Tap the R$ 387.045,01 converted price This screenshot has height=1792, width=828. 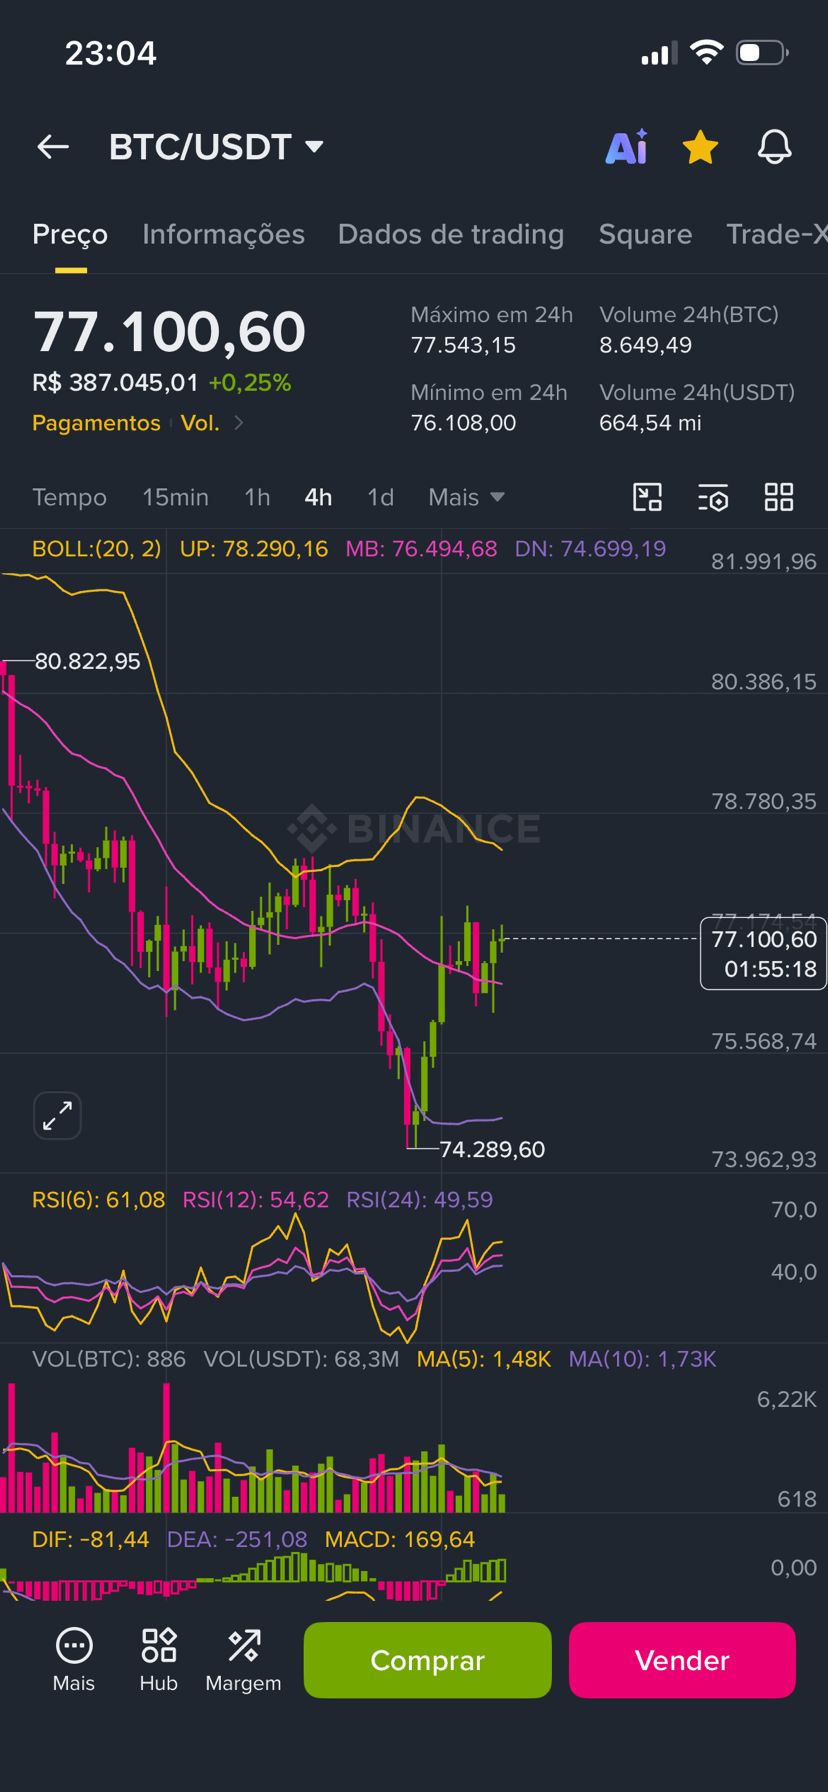(x=115, y=382)
